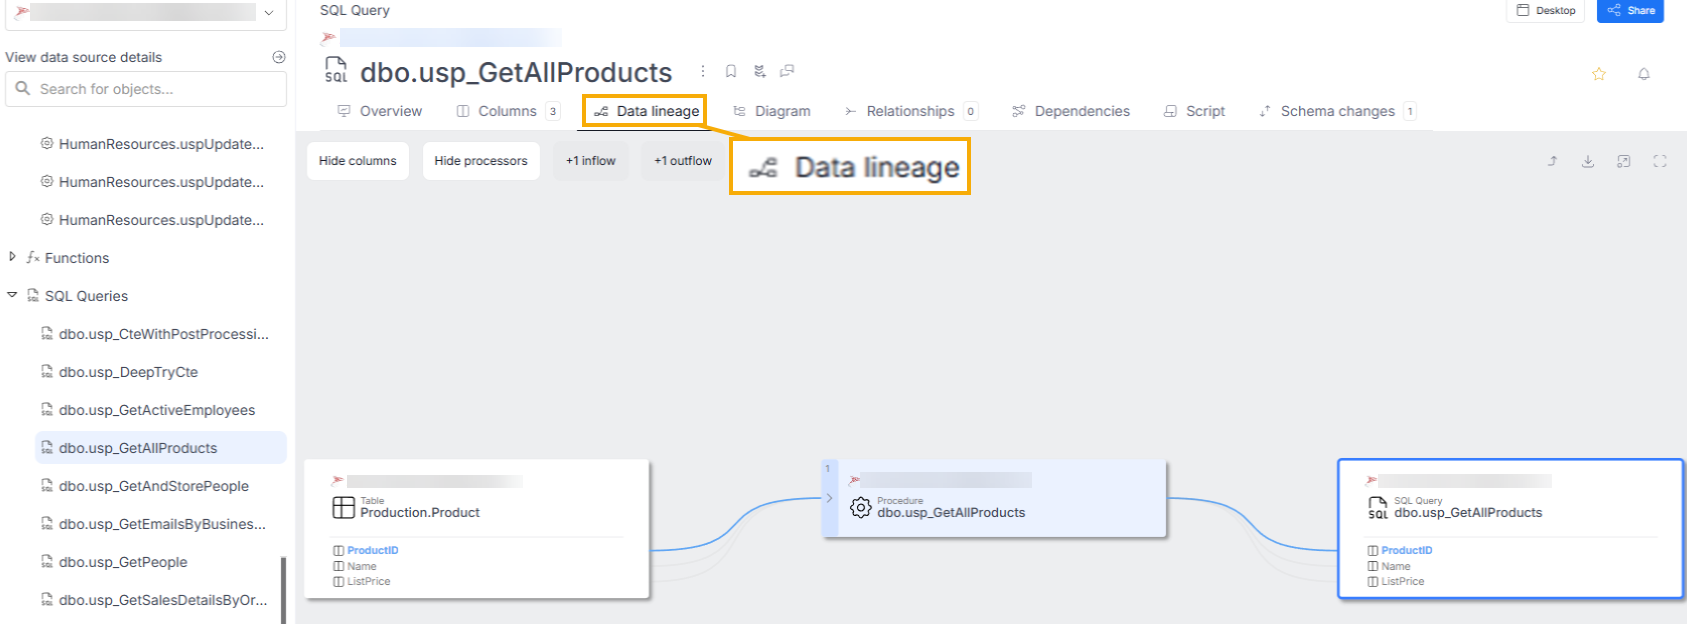Open the Relationships tab
Viewport: 1687px width, 624px height.
pyautogui.click(x=910, y=111)
